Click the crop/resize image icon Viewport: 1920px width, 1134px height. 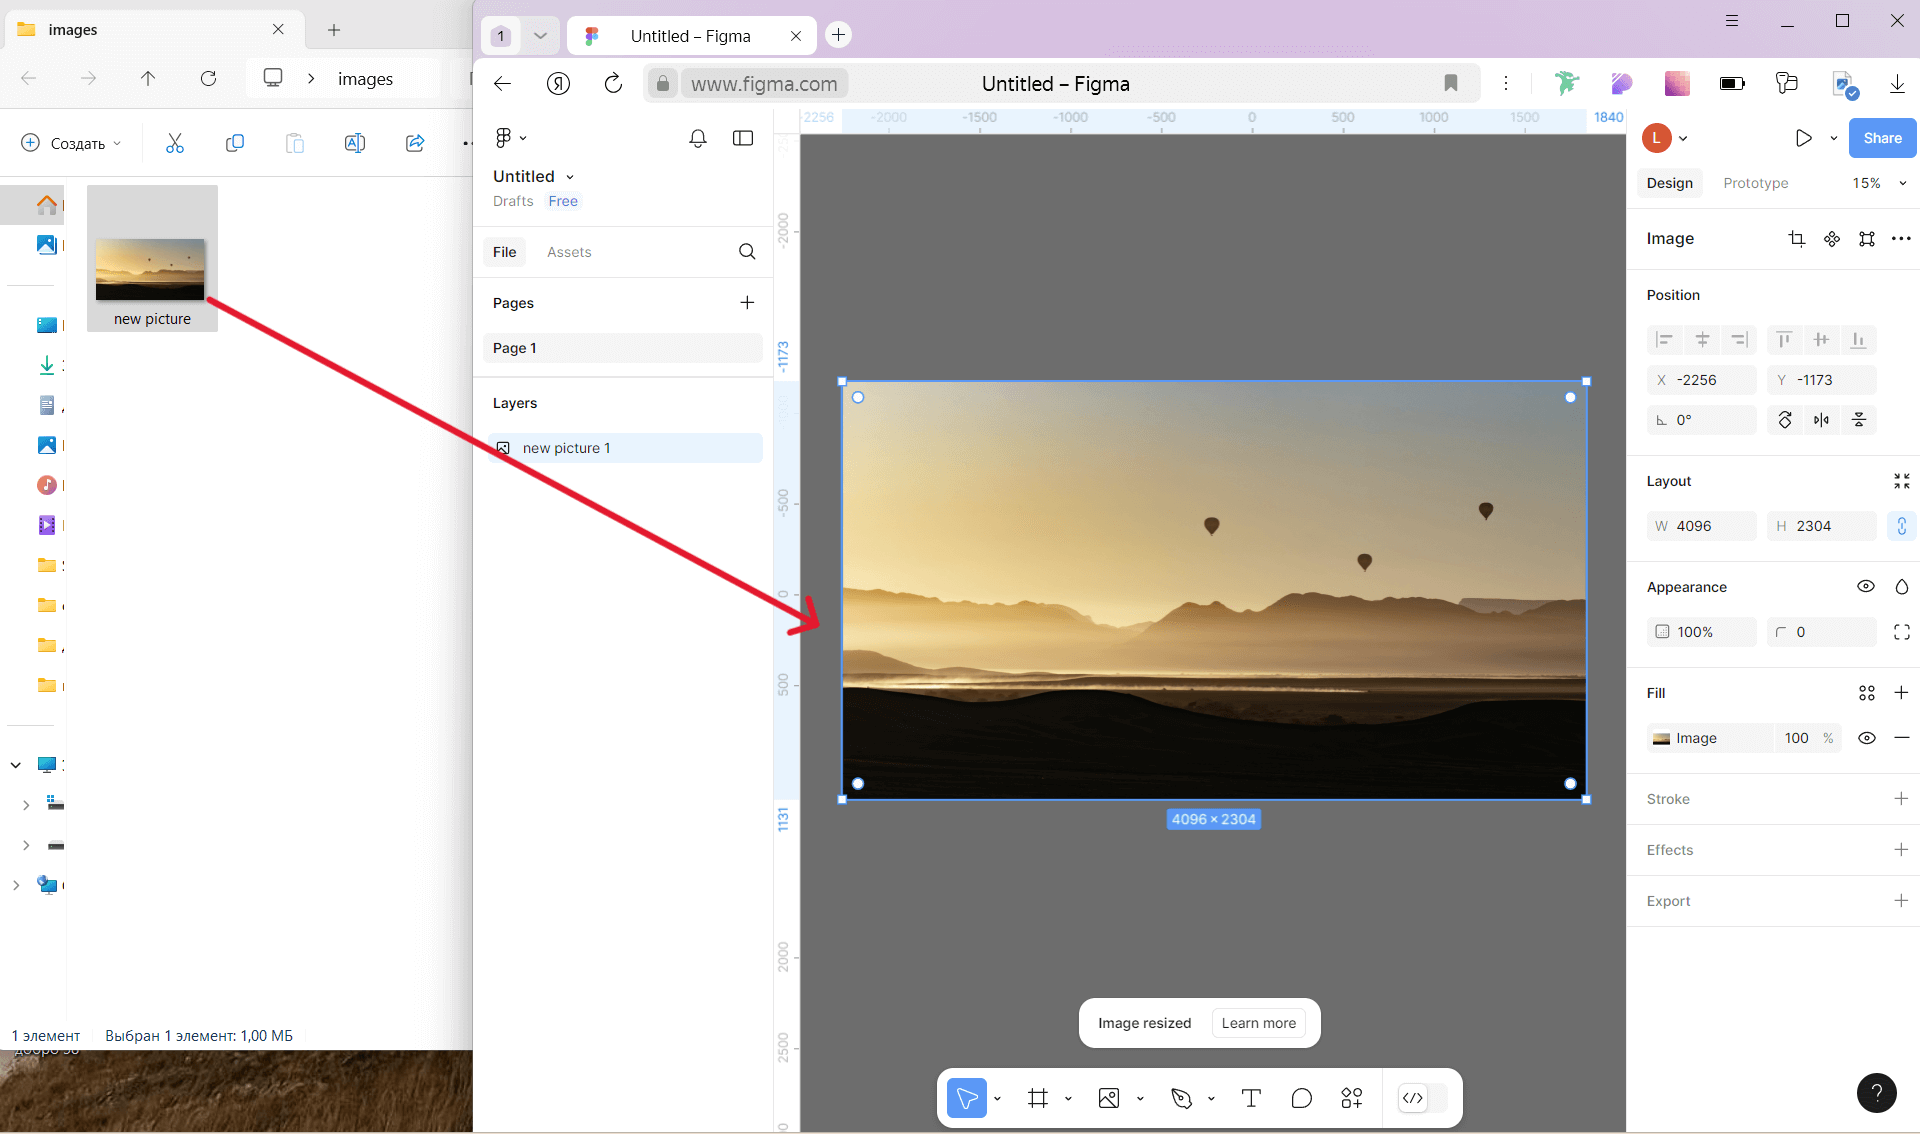tap(1796, 238)
